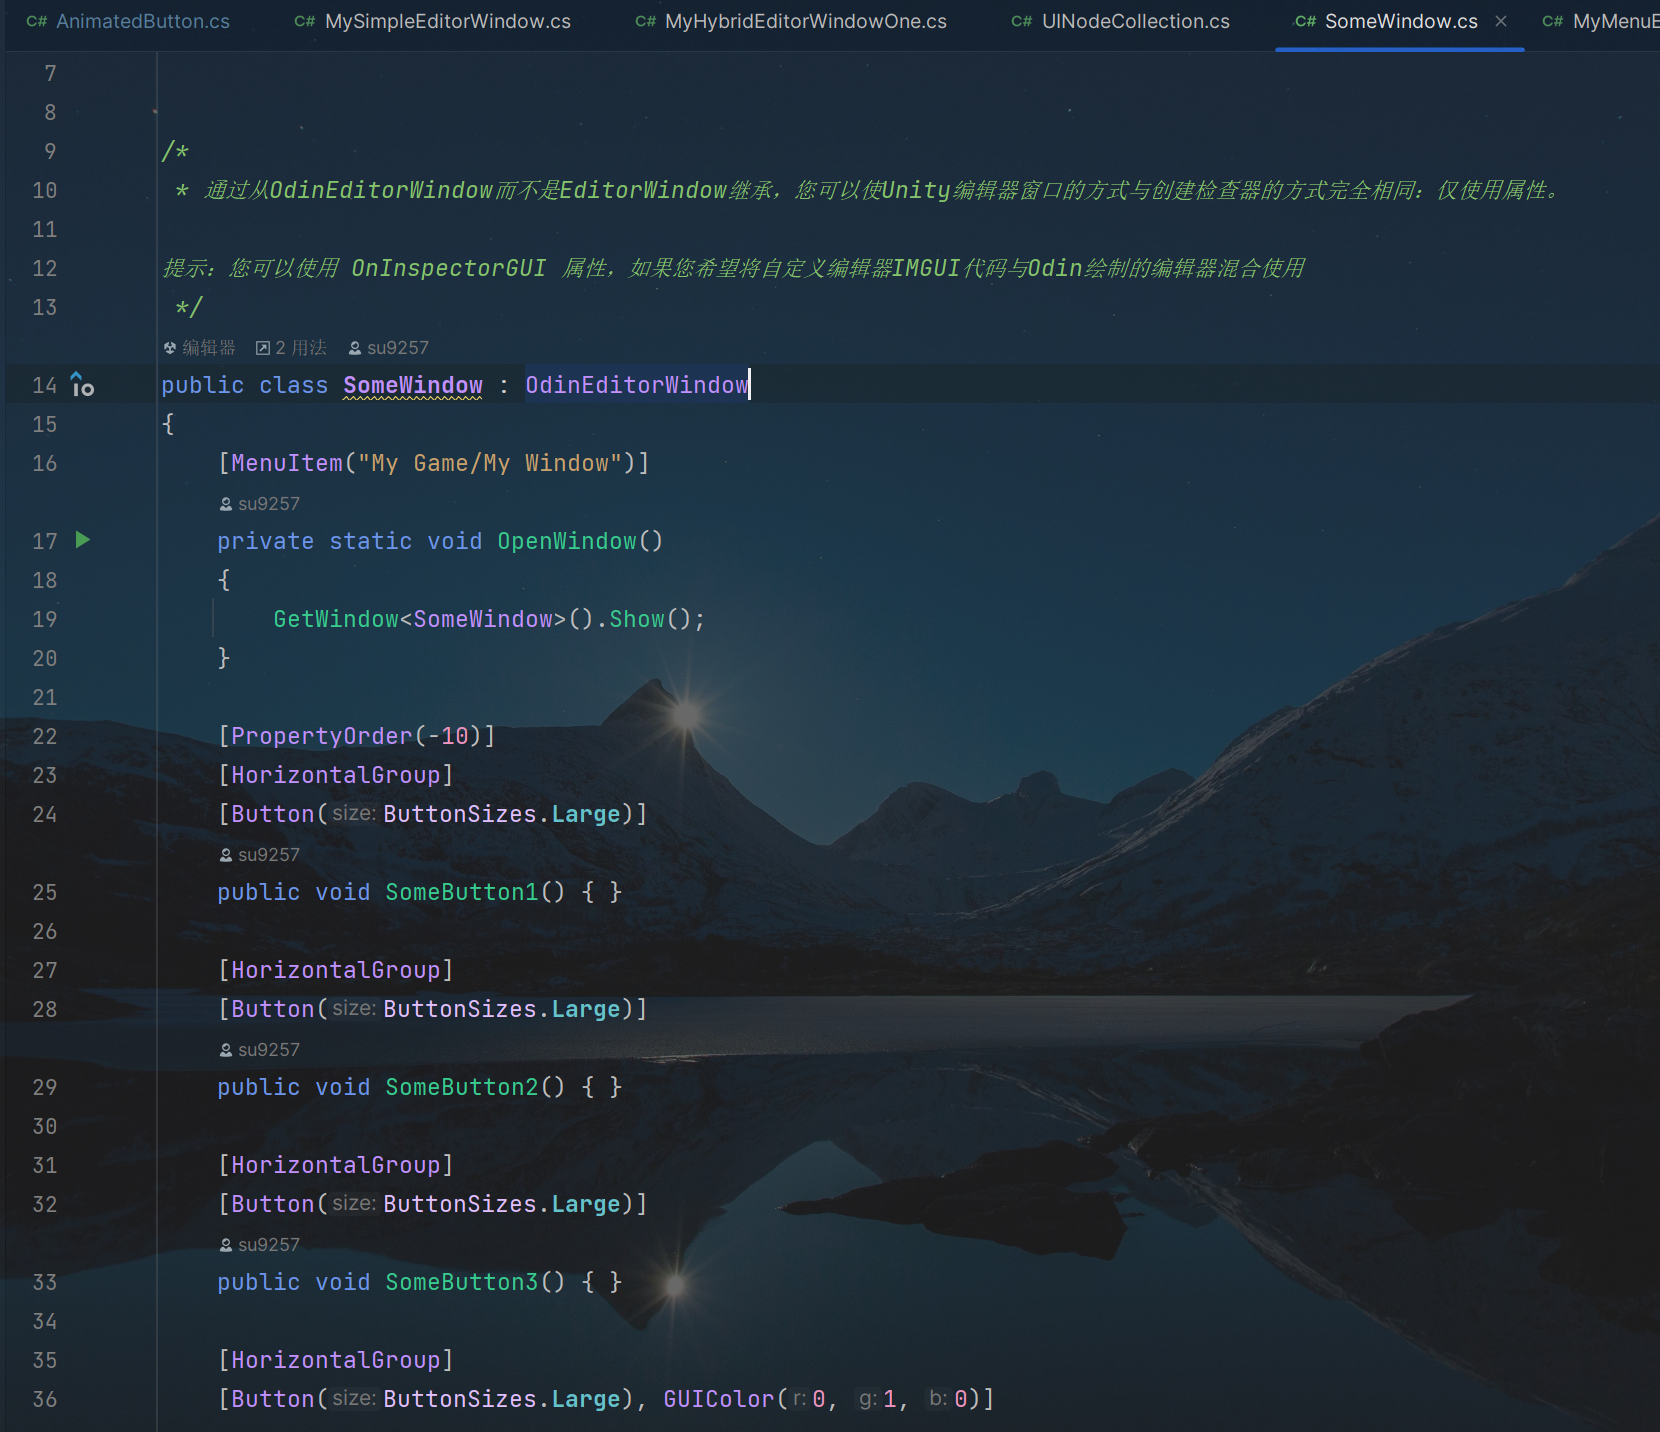The image size is (1660, 1432).
Task: Click SomeButton3 method name
Action: point(462,1282)
